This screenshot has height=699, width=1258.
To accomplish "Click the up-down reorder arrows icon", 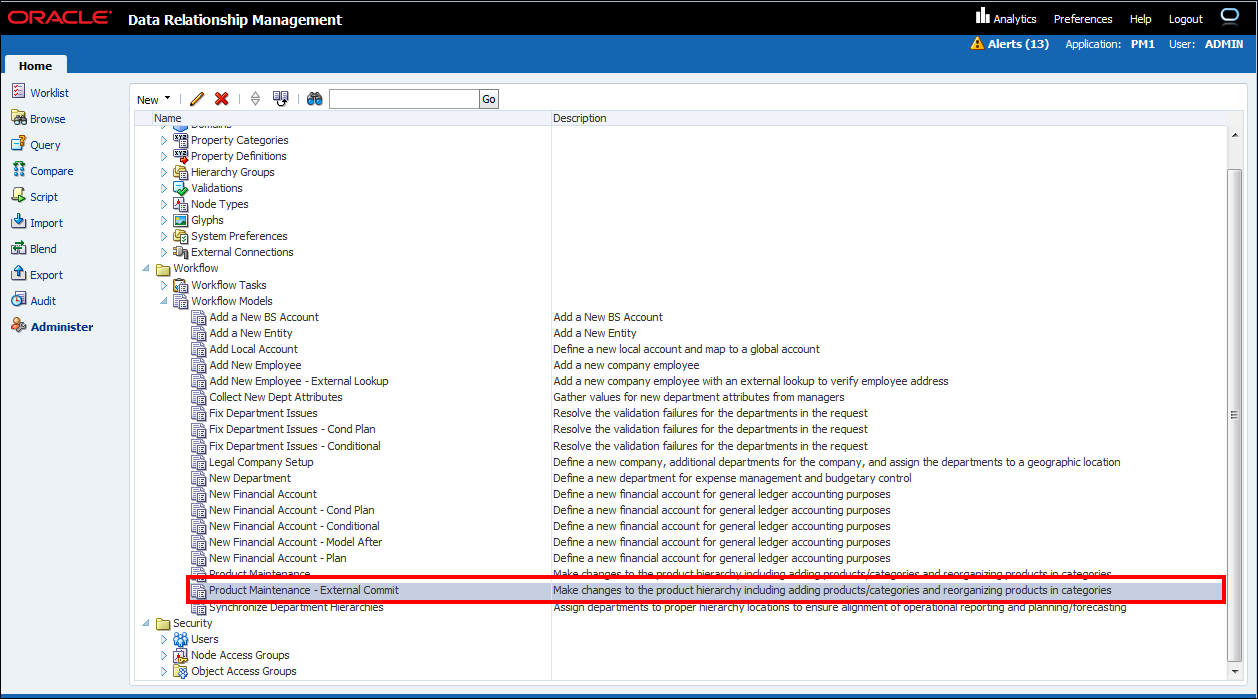I will 255,99.
